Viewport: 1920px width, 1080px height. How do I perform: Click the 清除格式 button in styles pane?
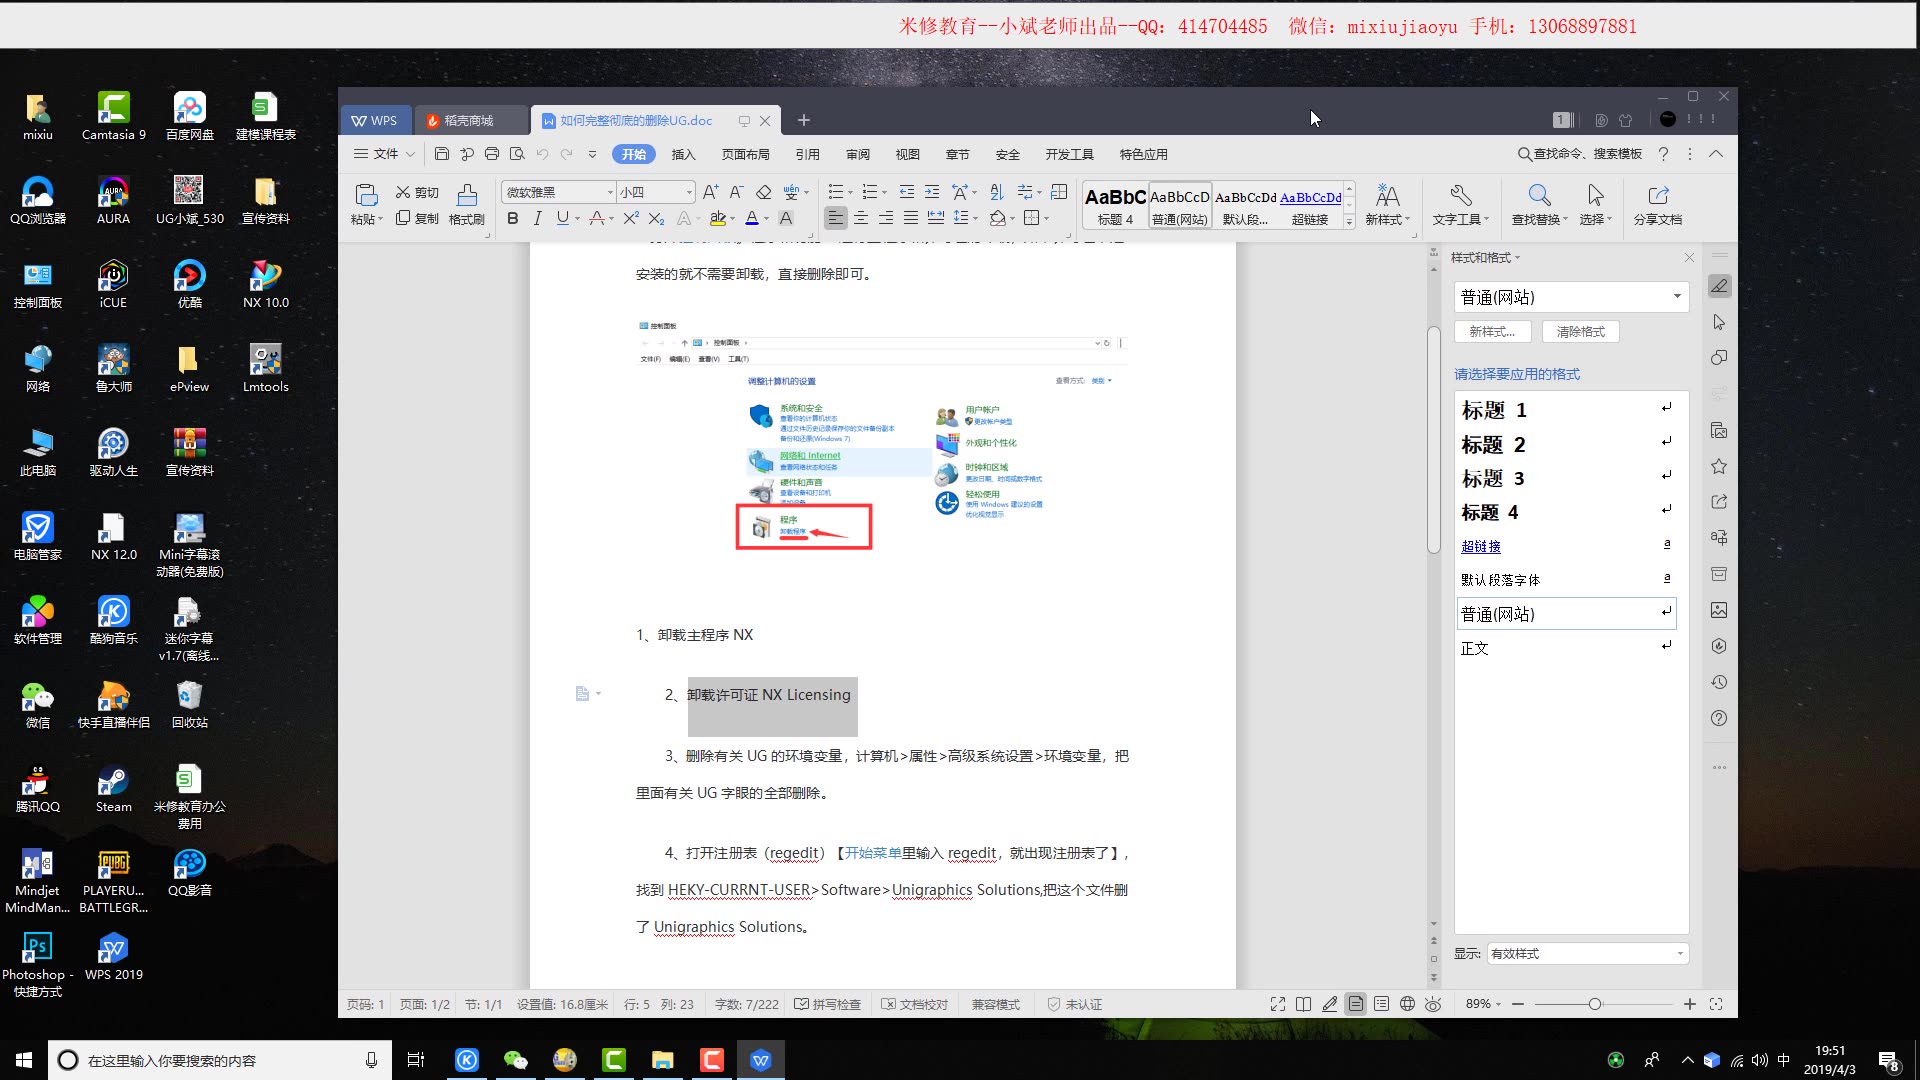1580,332
